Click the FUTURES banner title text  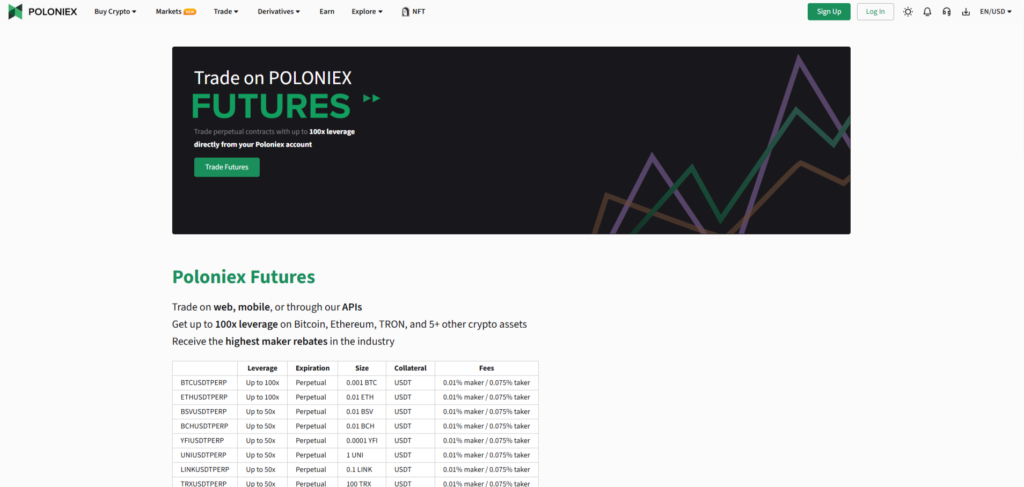(x=271, y=106)
